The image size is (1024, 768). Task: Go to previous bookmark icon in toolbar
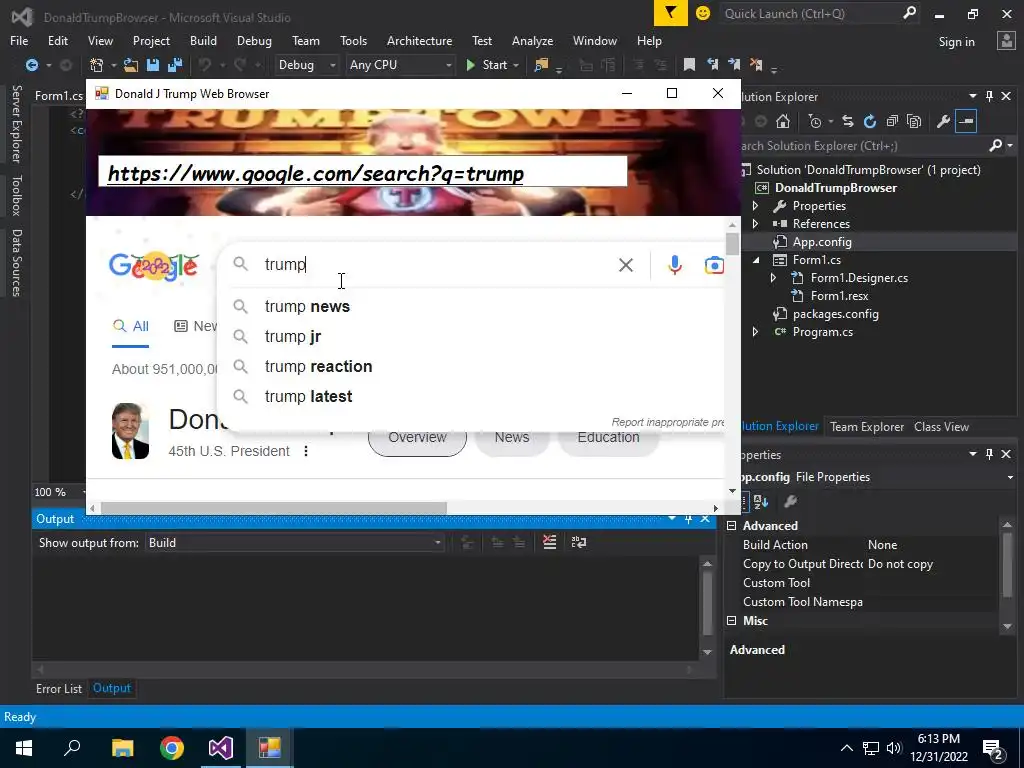[712, 65]
